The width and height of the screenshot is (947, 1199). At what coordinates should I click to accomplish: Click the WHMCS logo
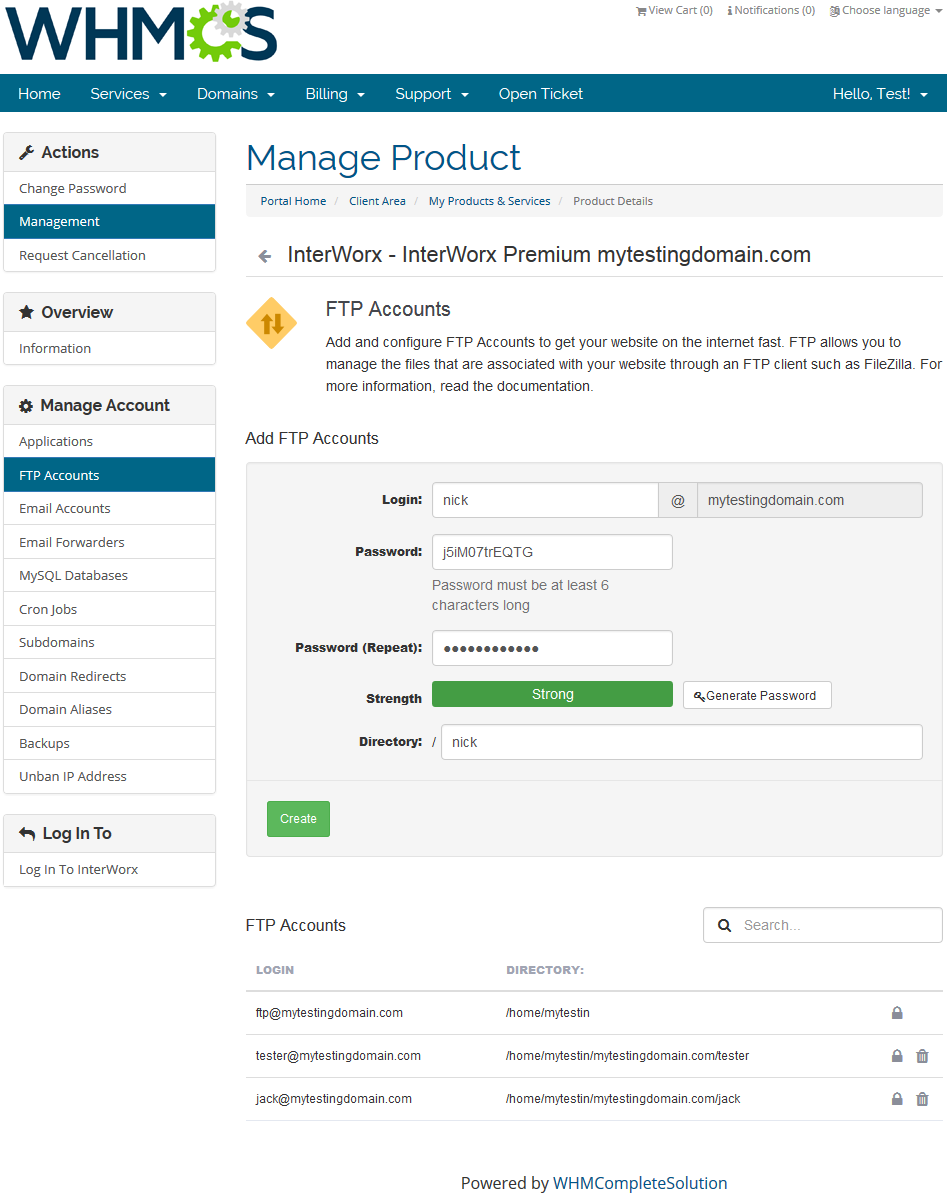click(141, 32)
